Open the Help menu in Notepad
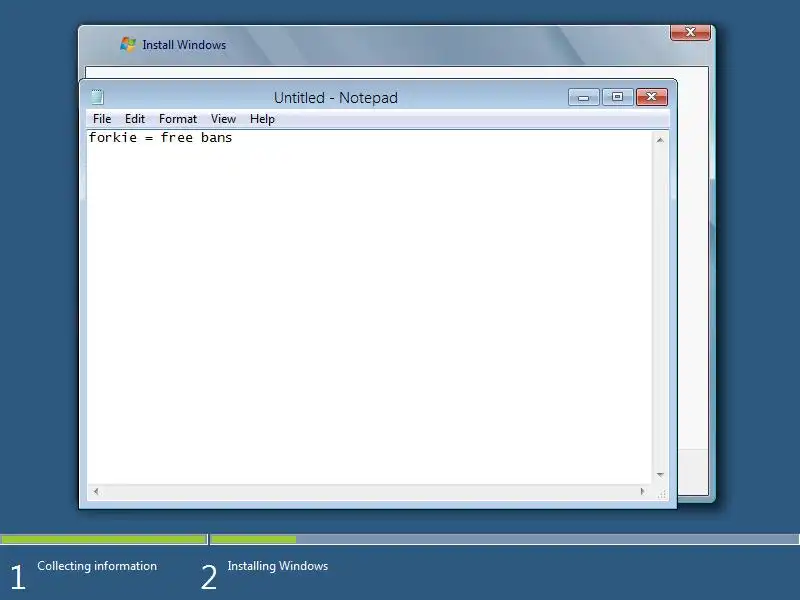The height and width of the screenshot is (600, 800). [262, 119]
